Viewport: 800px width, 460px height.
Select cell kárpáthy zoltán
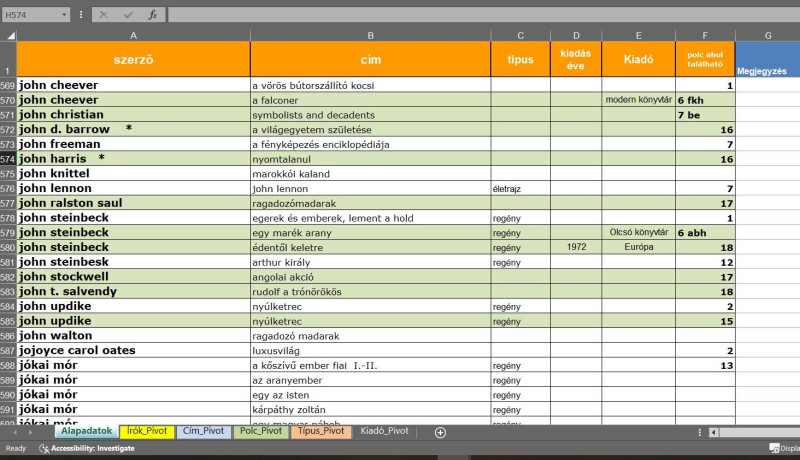370,410
